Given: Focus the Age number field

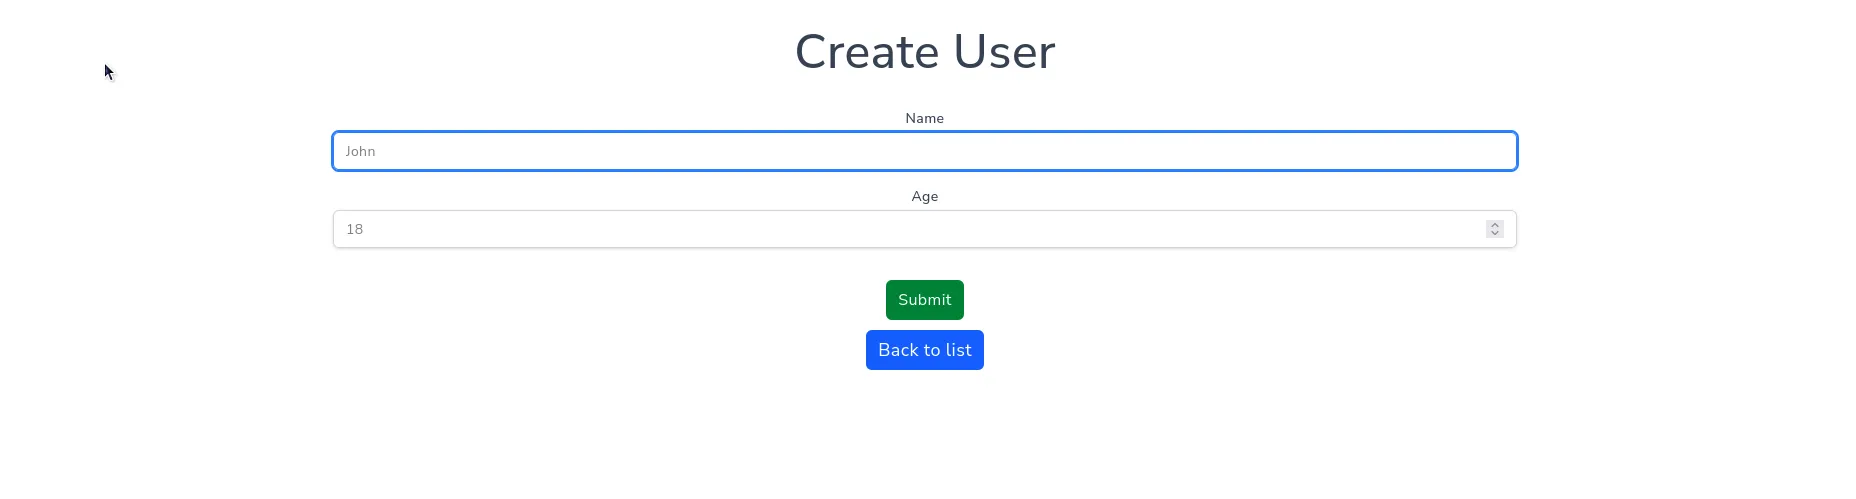Looking at the screenshot, I should (x=925, y=229).
